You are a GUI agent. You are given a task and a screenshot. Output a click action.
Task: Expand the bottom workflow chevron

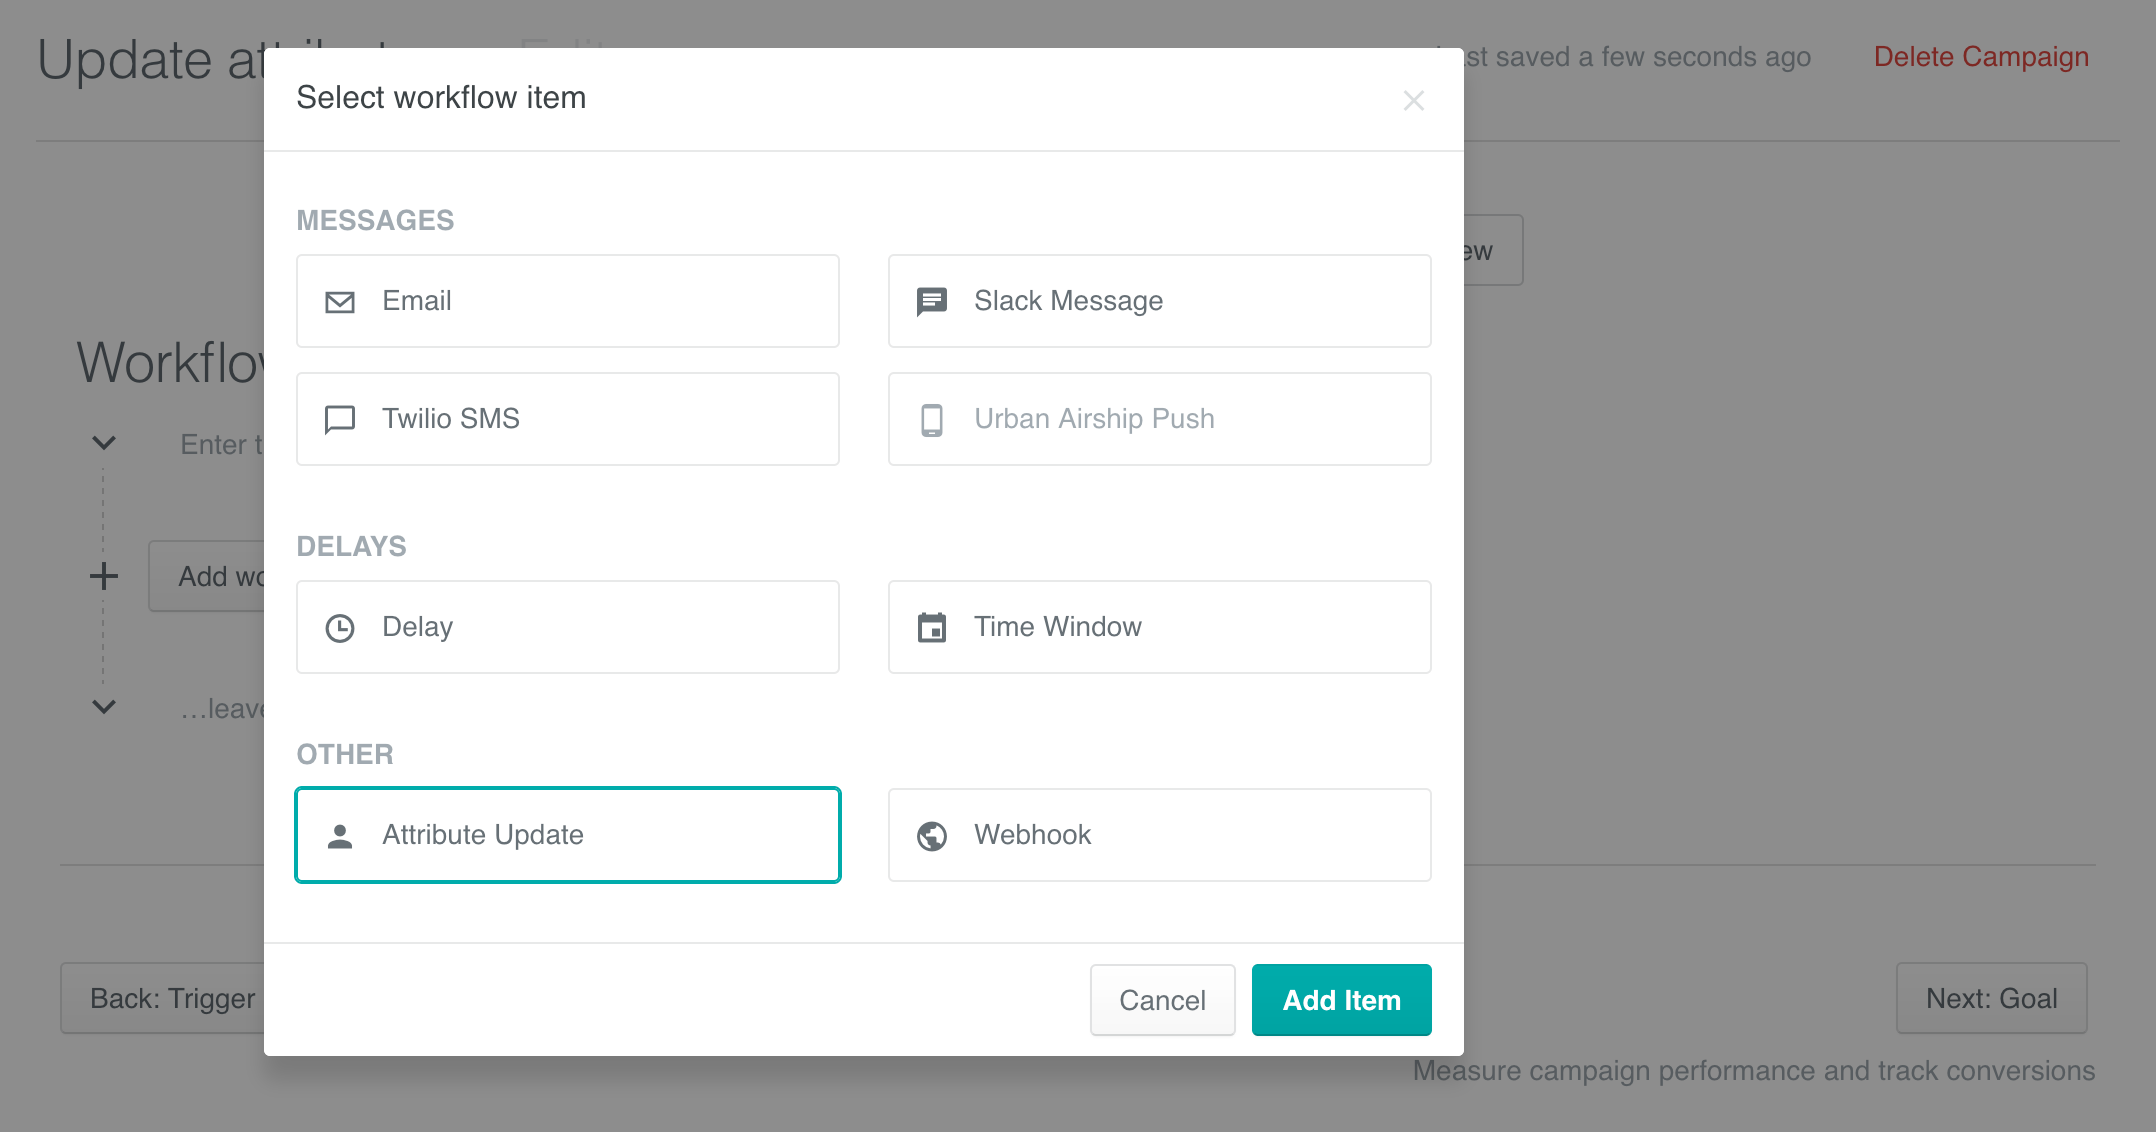tap(103, 707)
